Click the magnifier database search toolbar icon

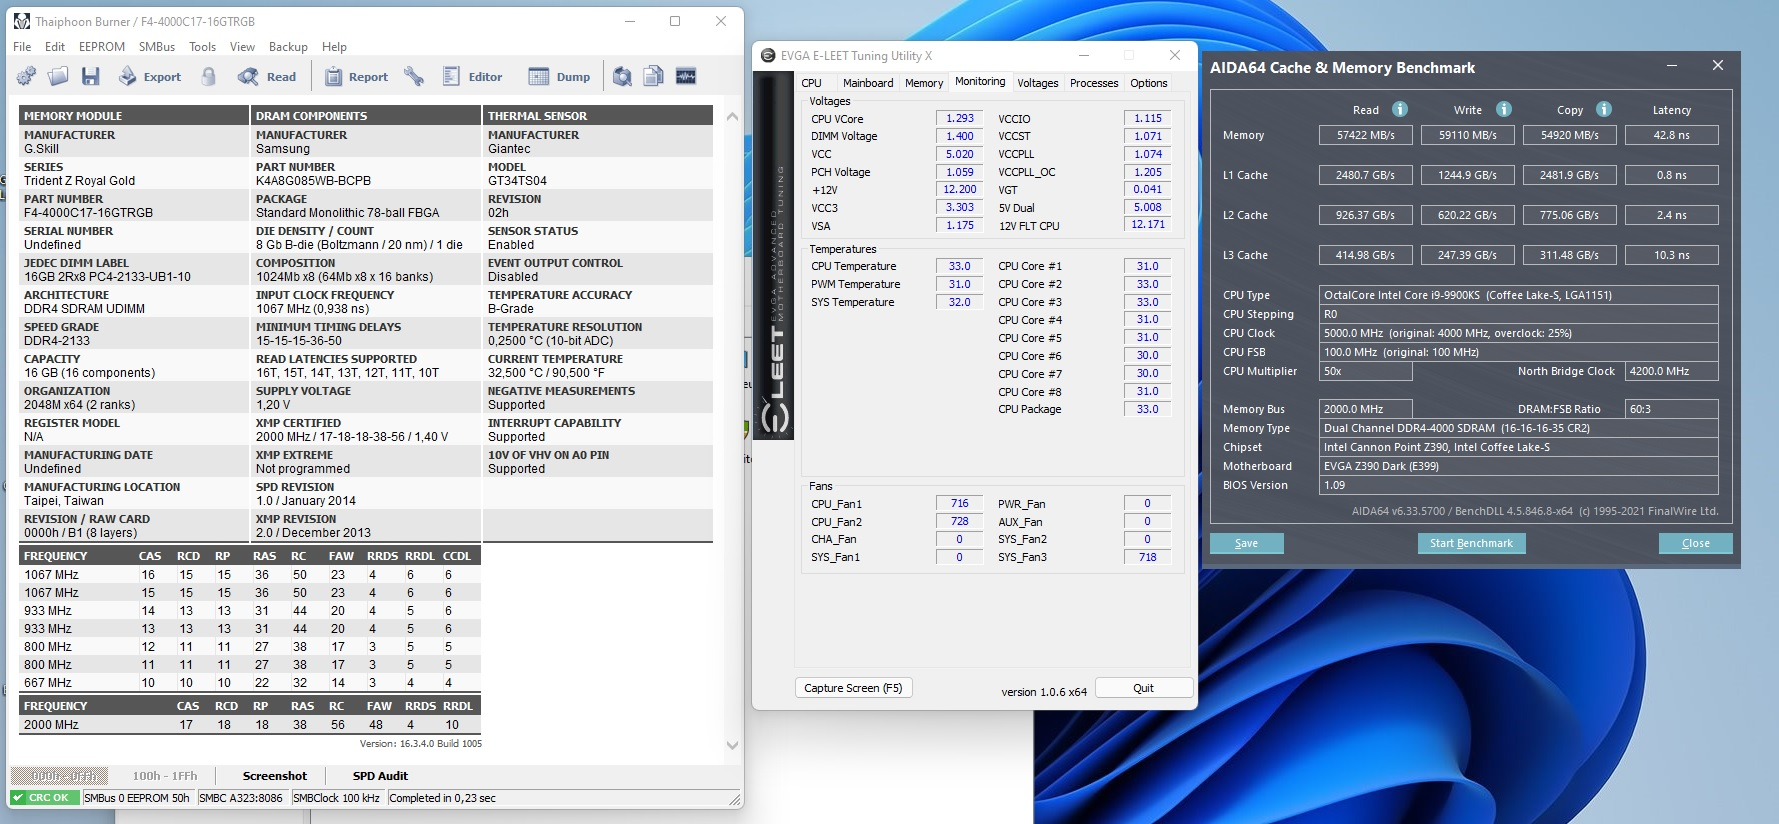point(622,76)
